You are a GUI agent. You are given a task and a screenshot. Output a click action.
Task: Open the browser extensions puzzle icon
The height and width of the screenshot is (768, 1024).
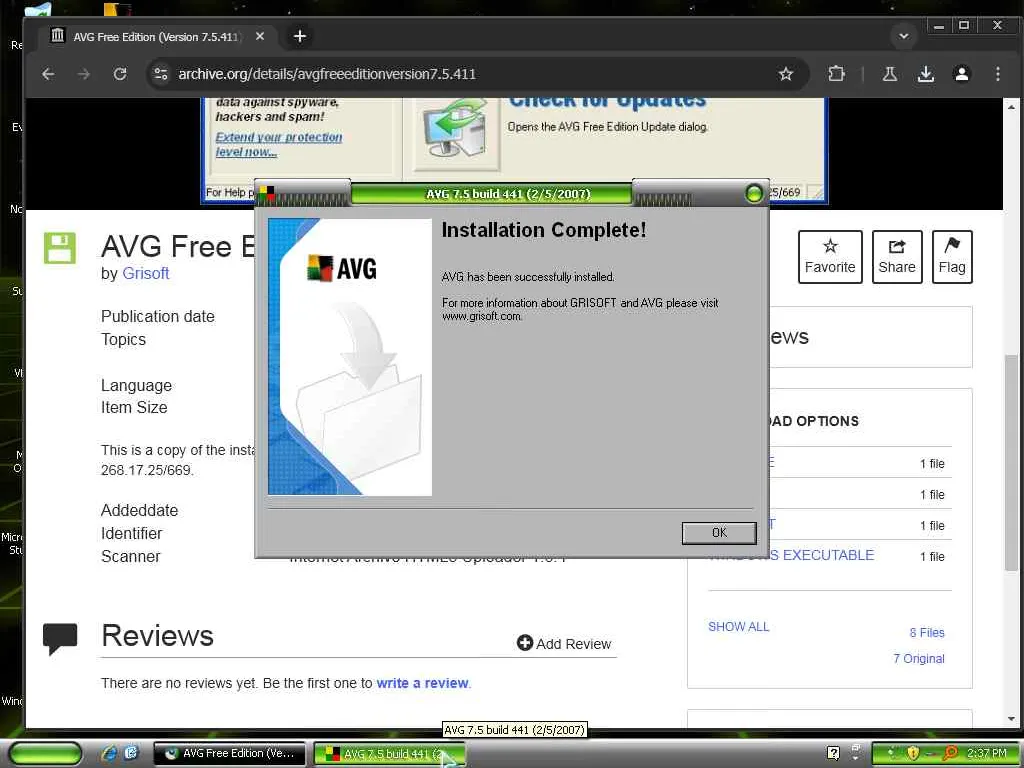[837, 74]
